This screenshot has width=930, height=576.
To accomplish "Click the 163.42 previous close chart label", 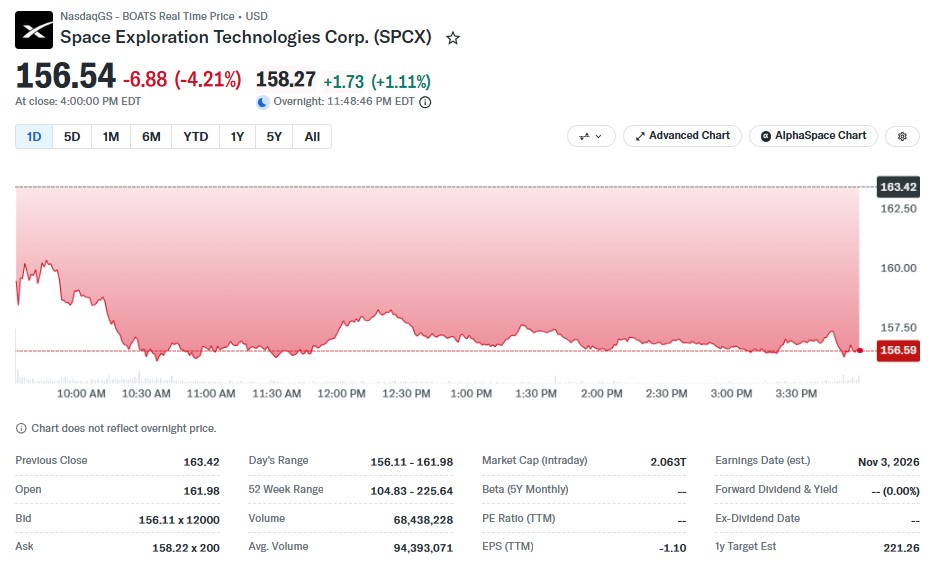I will (x=898, y=187).
